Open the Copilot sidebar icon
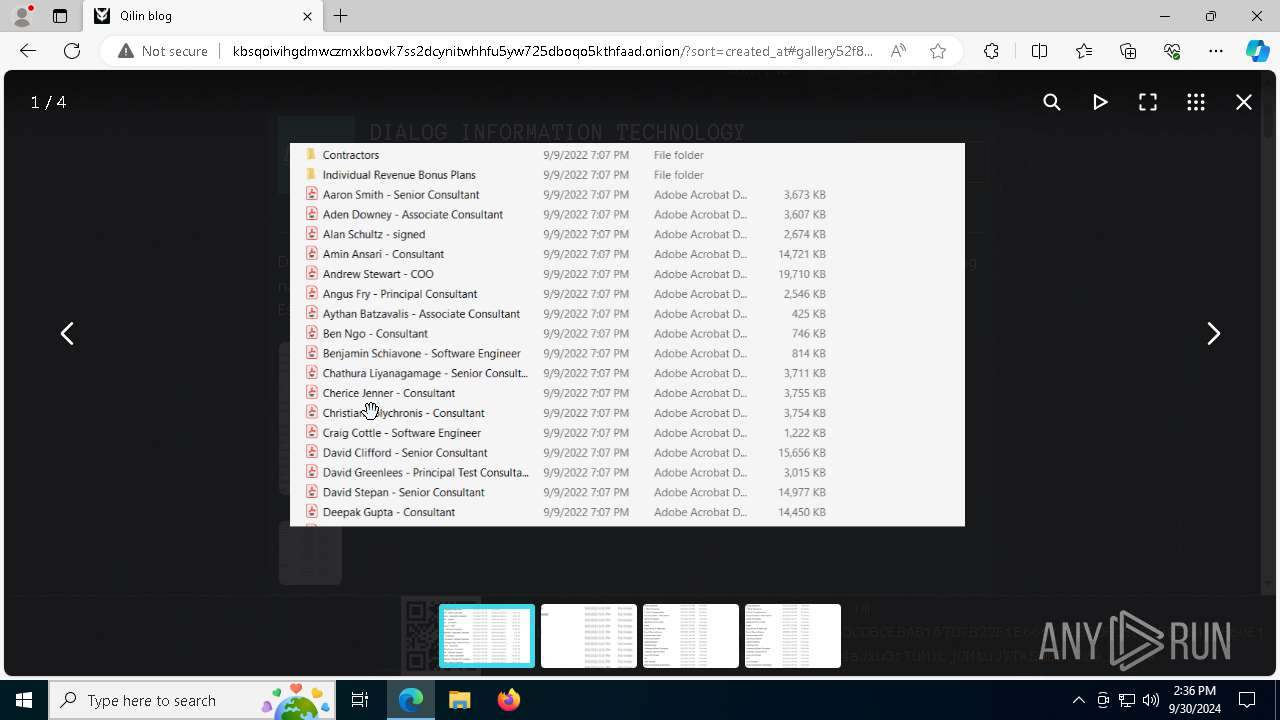The height and width of the screenshot is (720, 1280). (x=1257, y=51)
